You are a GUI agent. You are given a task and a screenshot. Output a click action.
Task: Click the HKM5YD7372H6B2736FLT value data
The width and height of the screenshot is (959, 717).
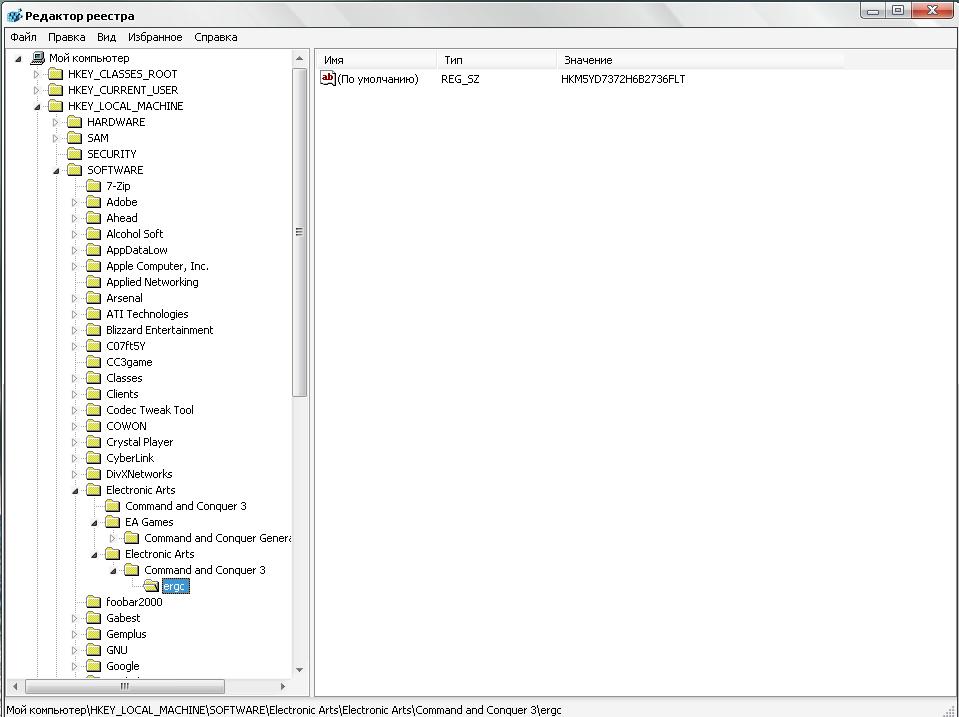(623, 79)
